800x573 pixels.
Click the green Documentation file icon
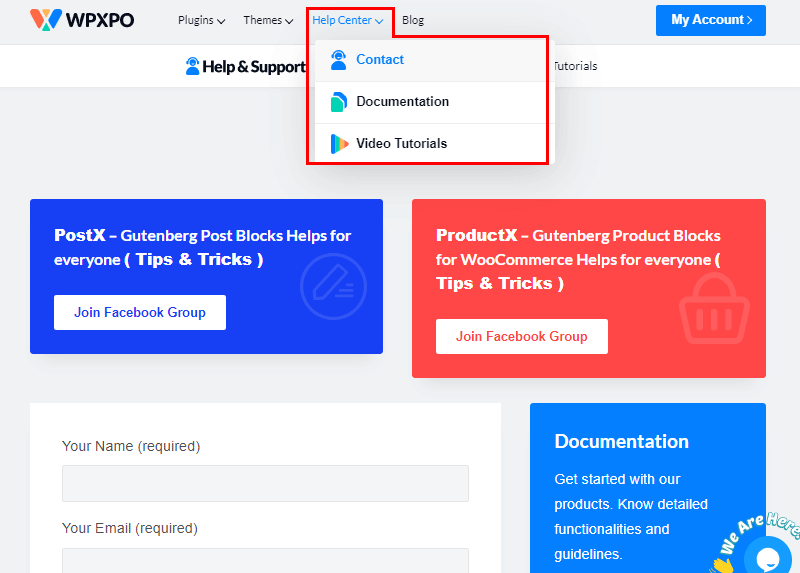(x=339, y=102)
